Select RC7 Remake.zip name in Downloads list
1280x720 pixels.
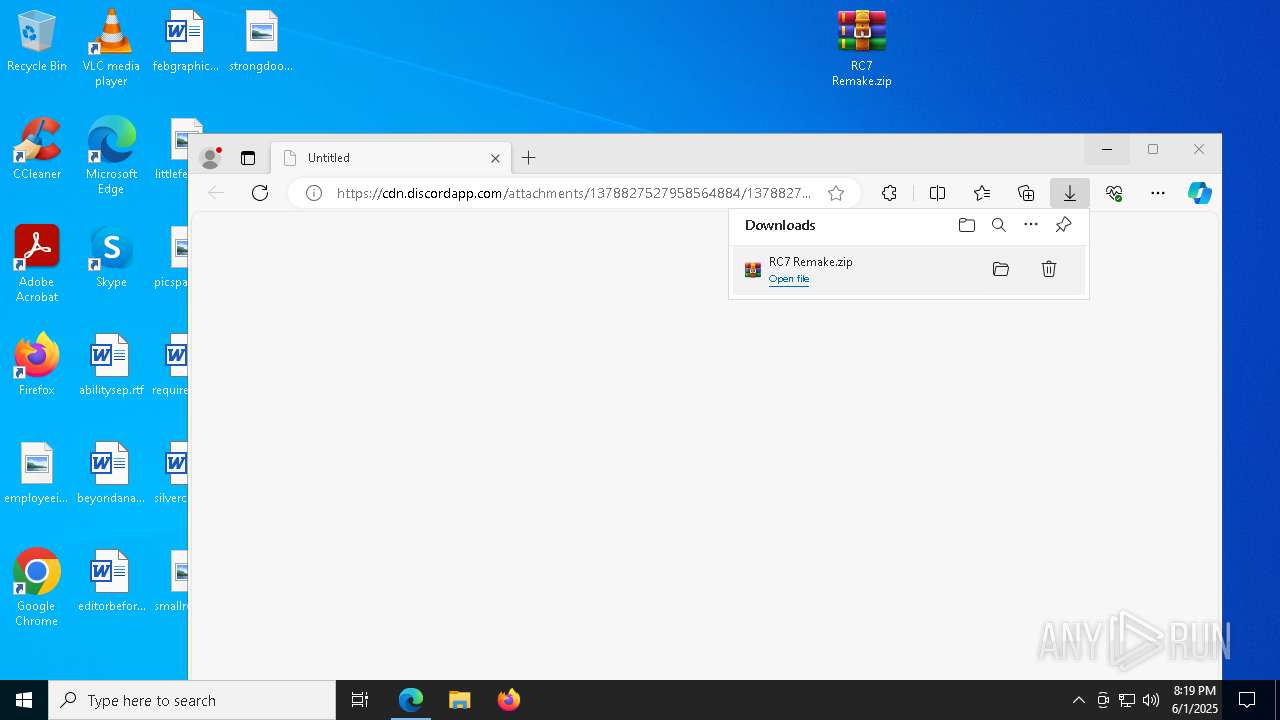pos(810,262)
